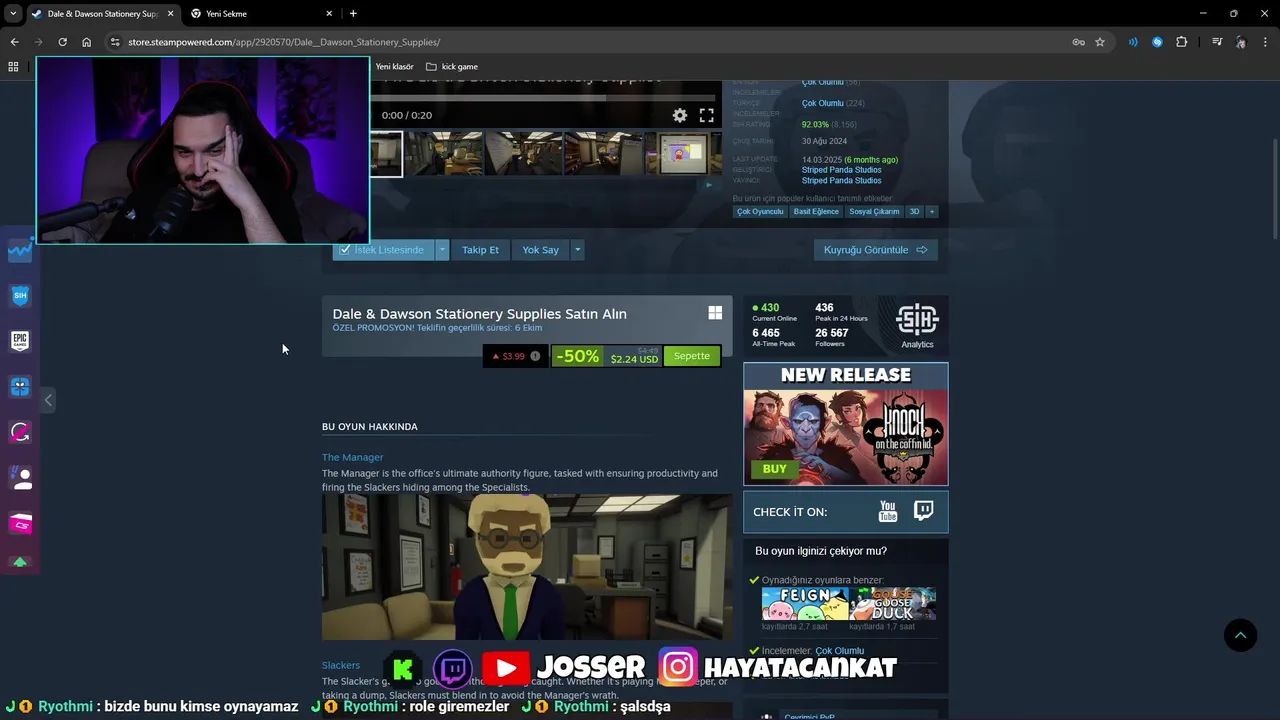
Task: Open the password key icon in address bar
Action: click(x=1078, y=42)
